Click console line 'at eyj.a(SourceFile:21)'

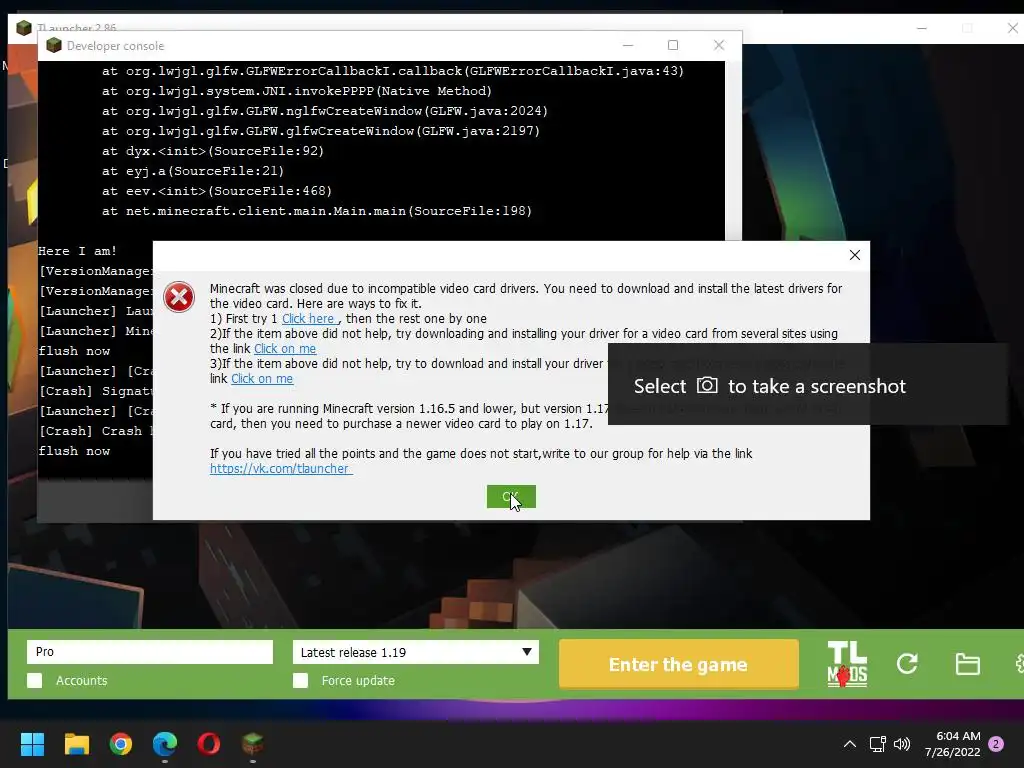193,171
